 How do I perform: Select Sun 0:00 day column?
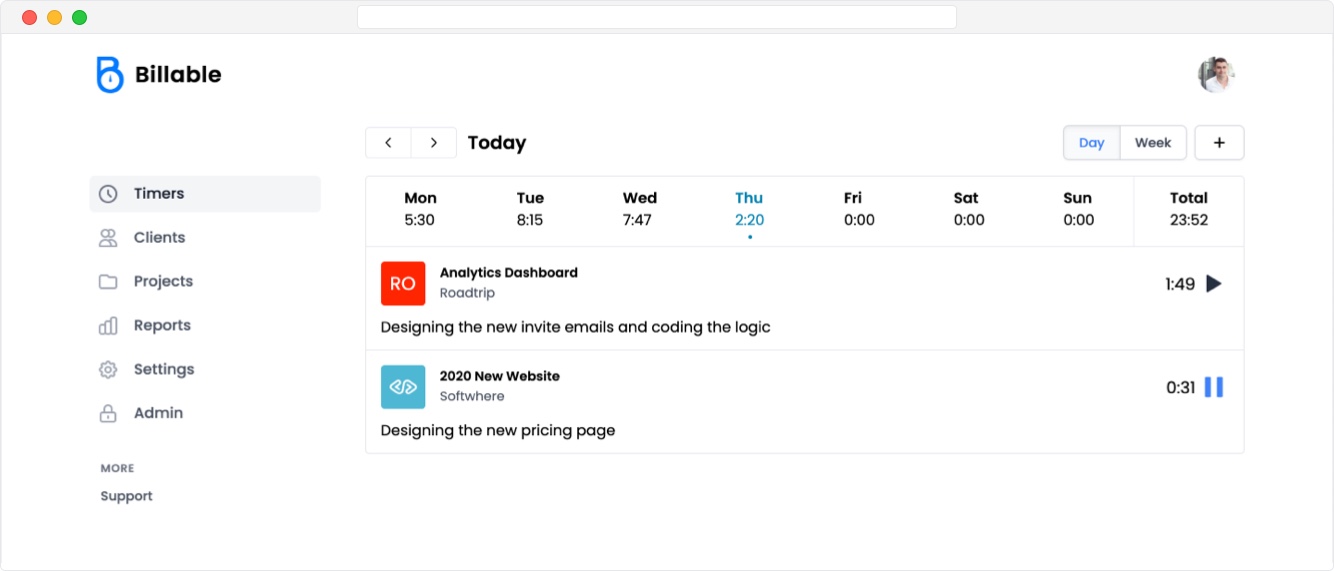point(1078,209)
